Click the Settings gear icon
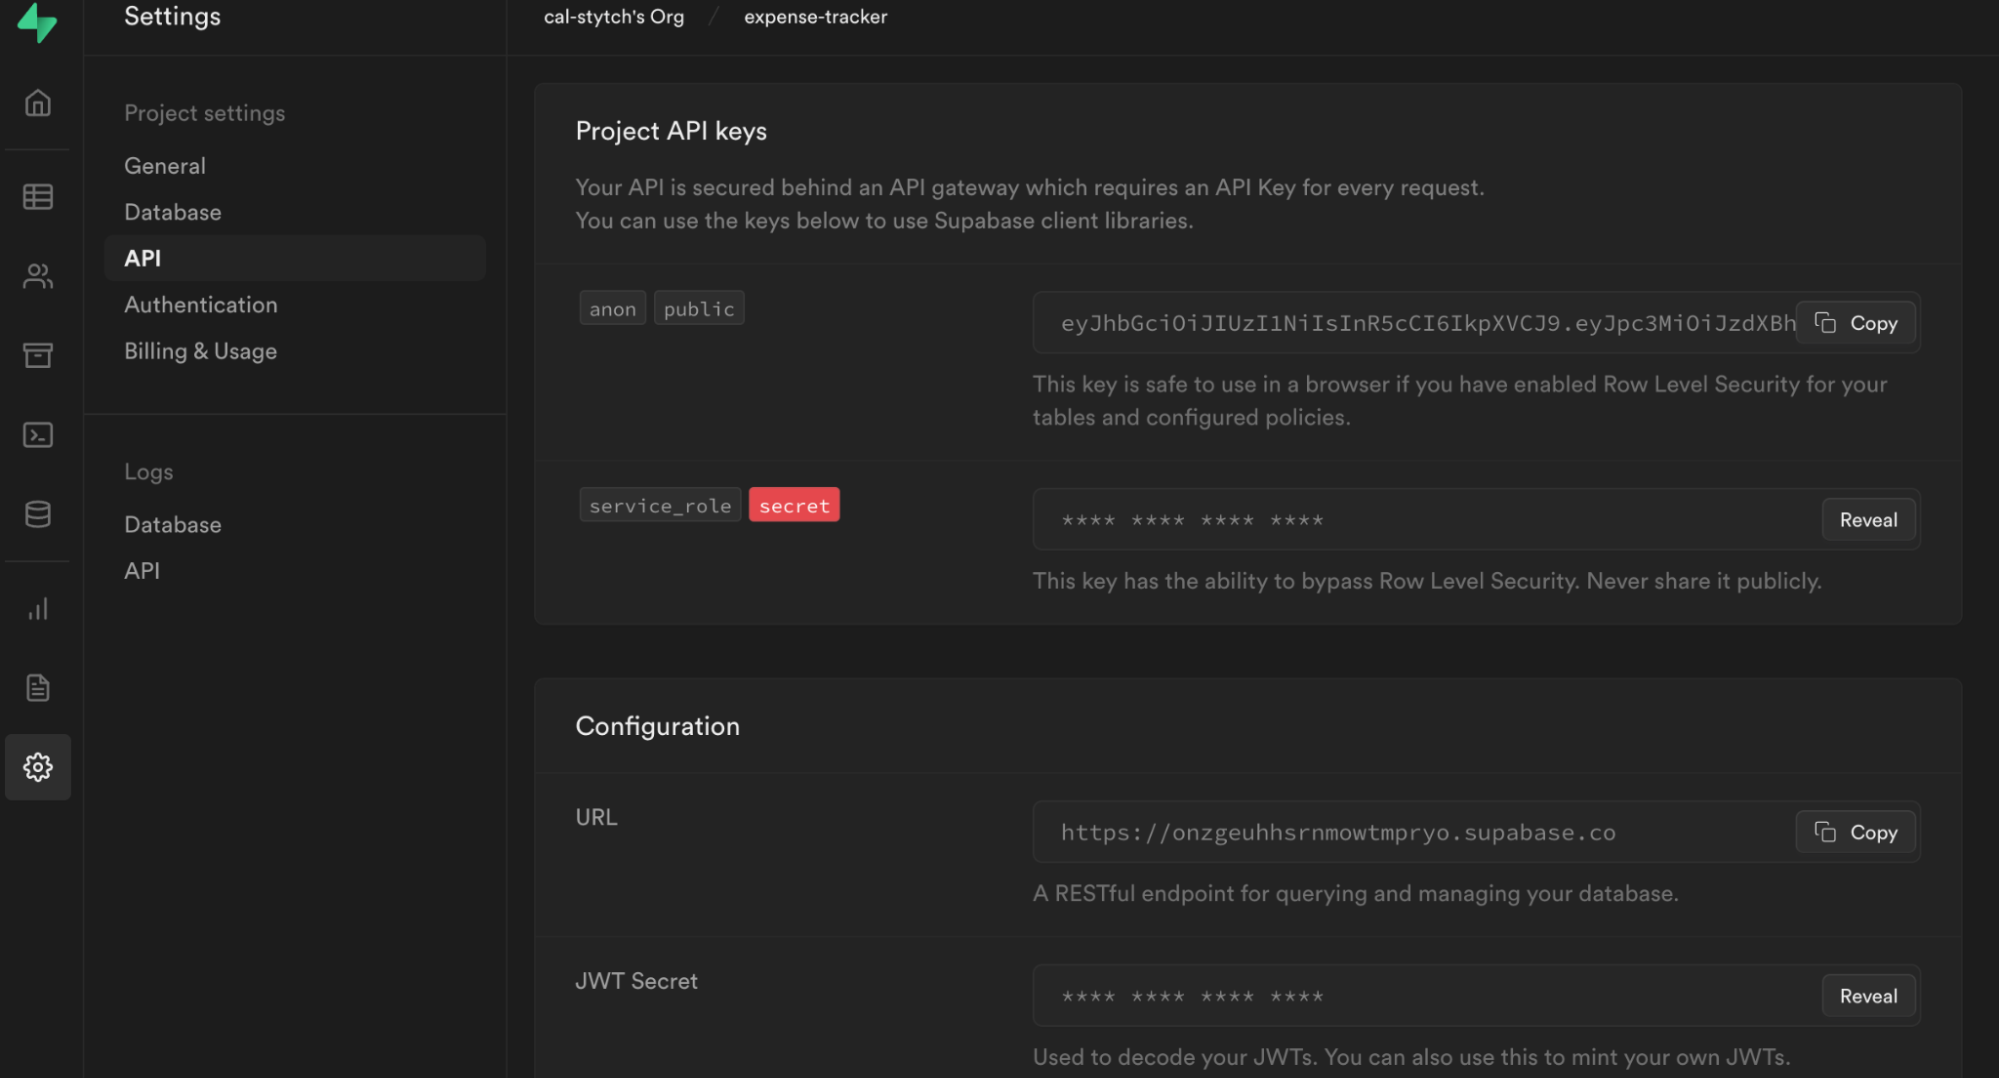Image resolution: width=1999 pixels, height=1078 pixels. point(38,767)
